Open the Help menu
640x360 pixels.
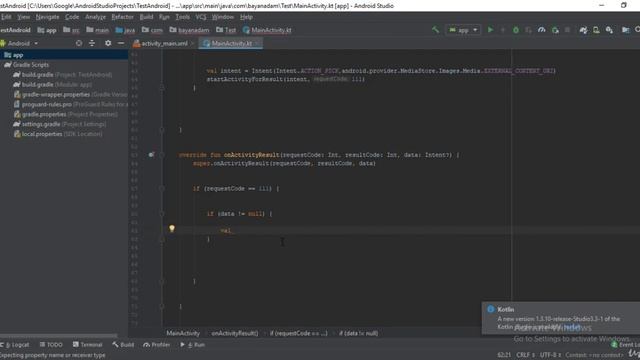pyautogui.click(x=246, y=17)
